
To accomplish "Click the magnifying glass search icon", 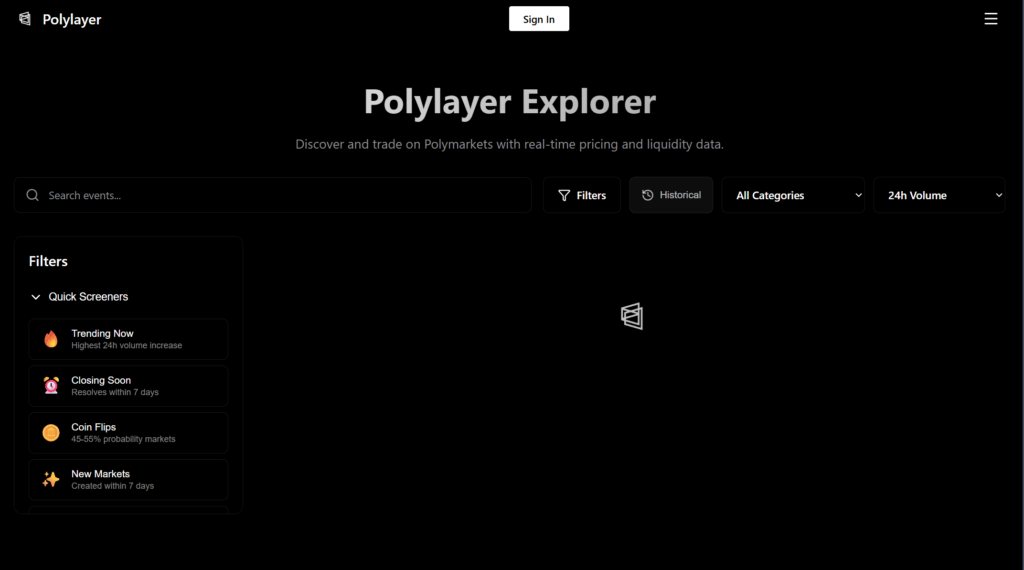I will coord(33,195).
